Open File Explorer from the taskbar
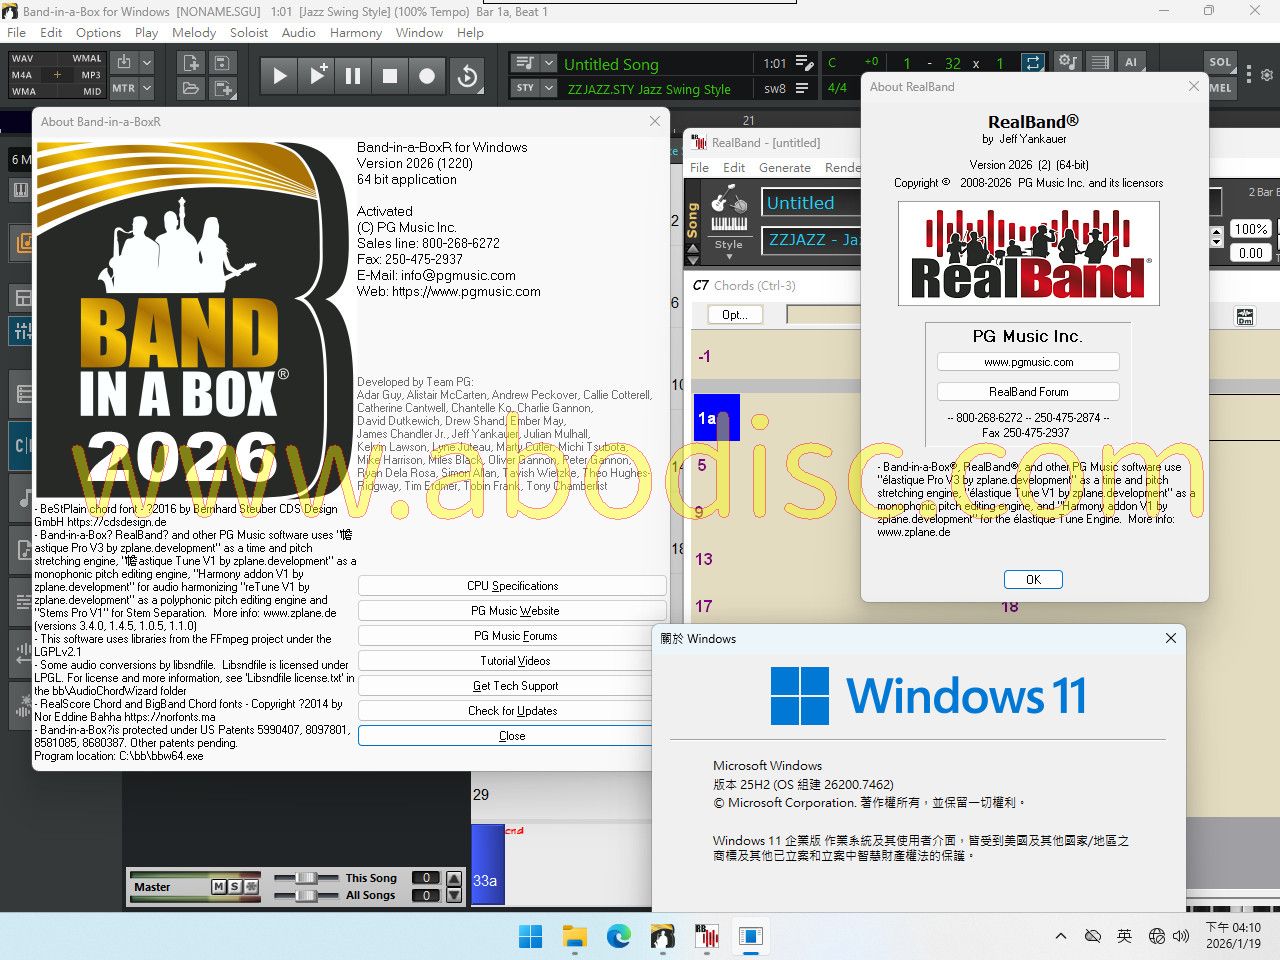This screenshot has width=1280, height=960. pos(574,937)
